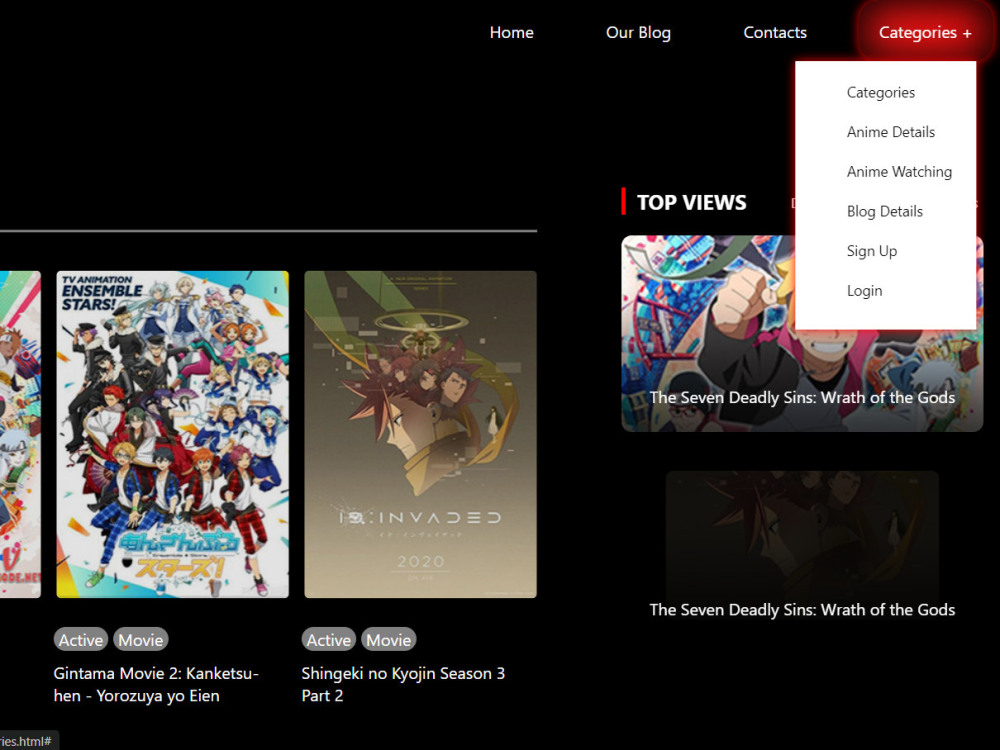
Task: Go to Our Blog page
Action: pyautogui.click(x=638, y=33)
